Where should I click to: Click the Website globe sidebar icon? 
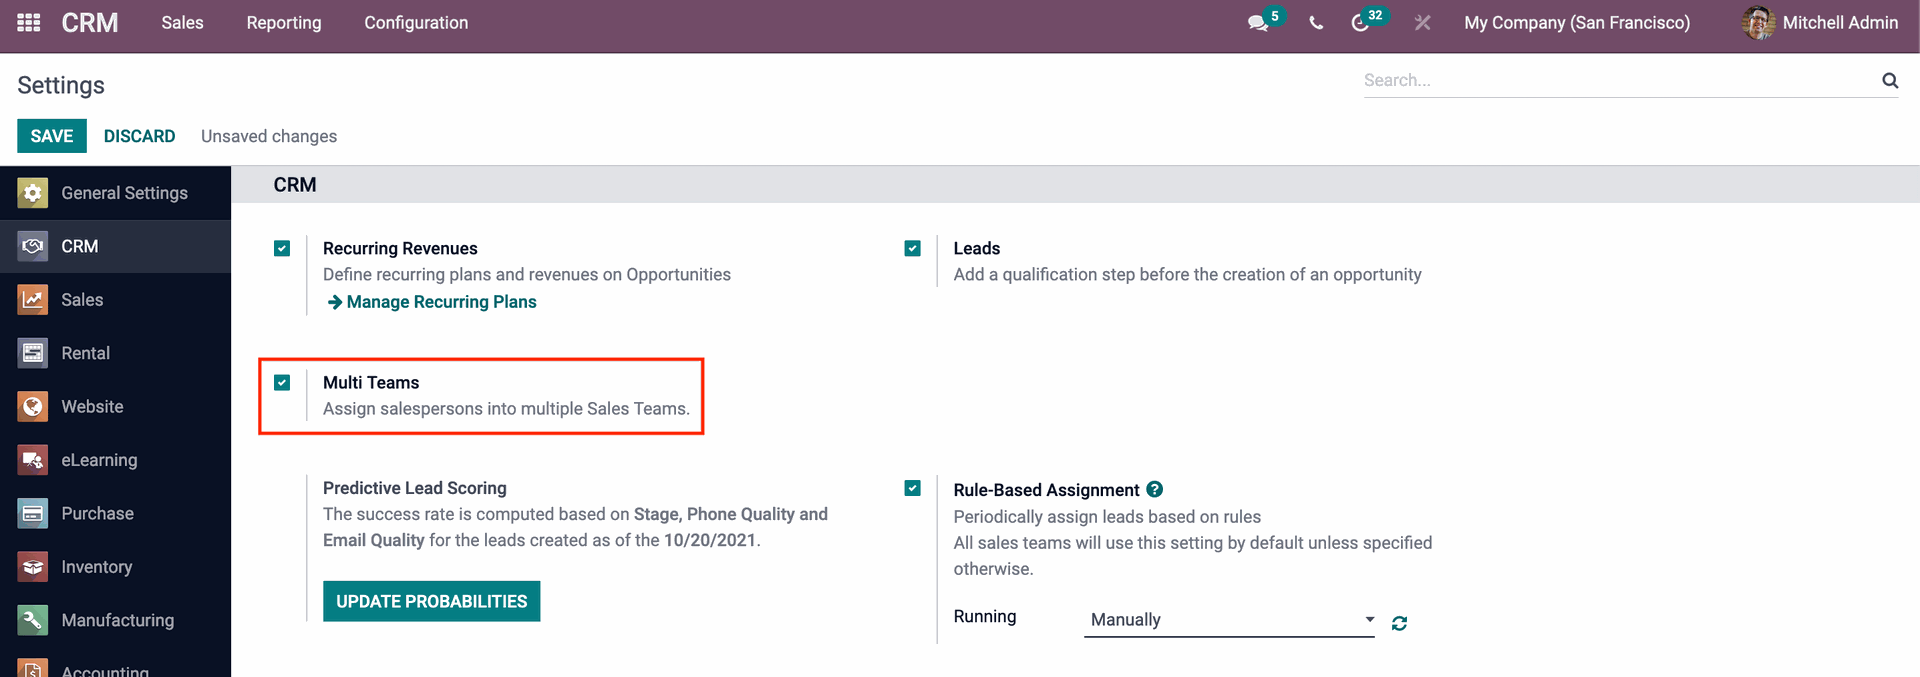[x=33, y=407]
